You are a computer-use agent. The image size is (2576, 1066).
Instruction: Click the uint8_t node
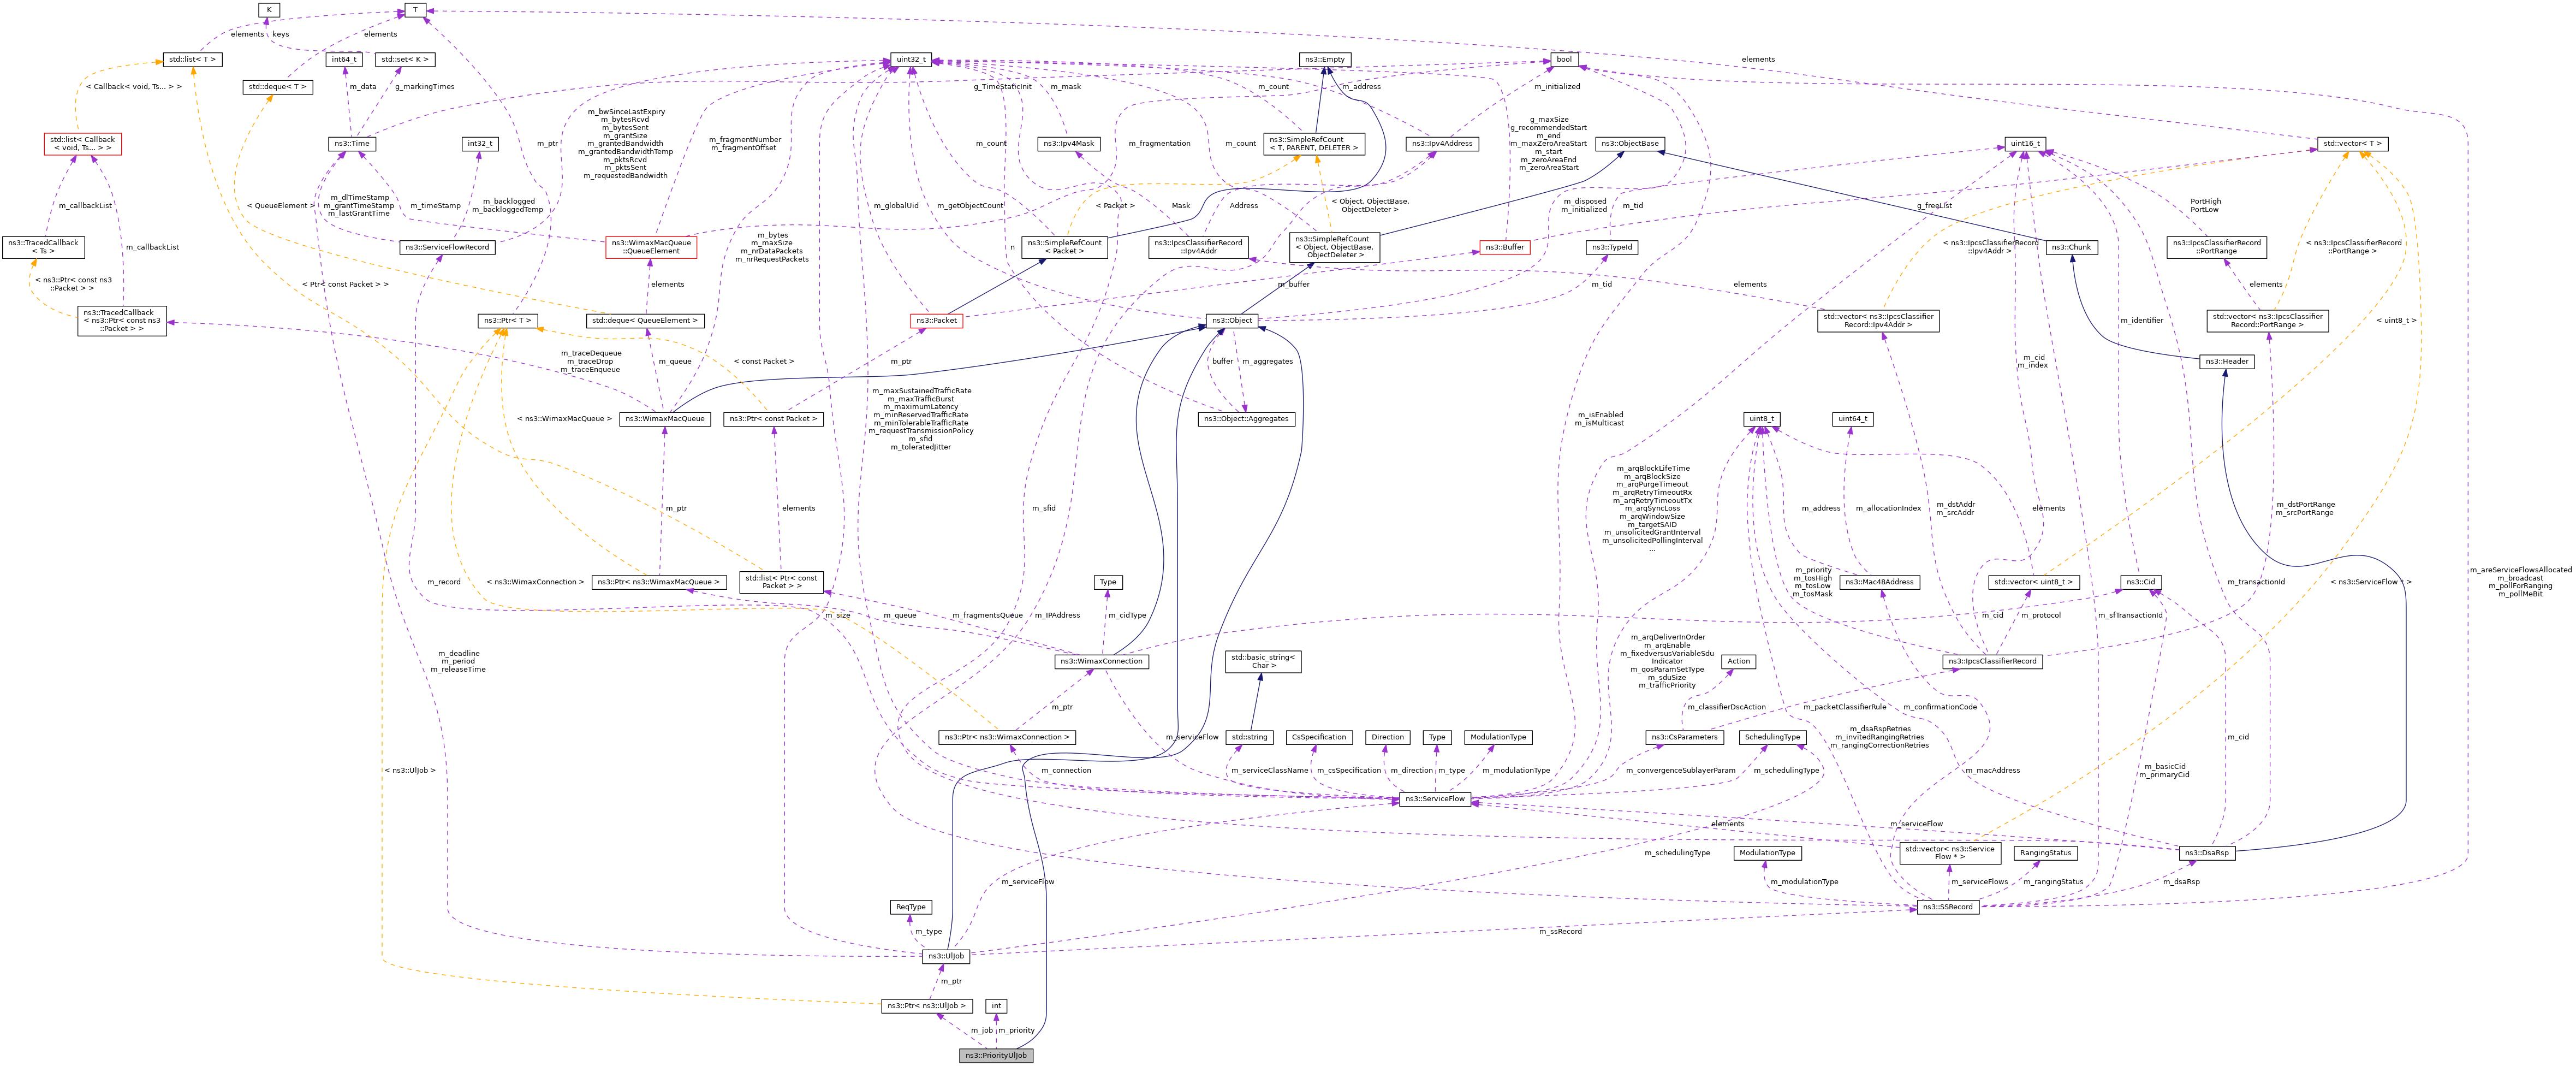coord(1761,419)
